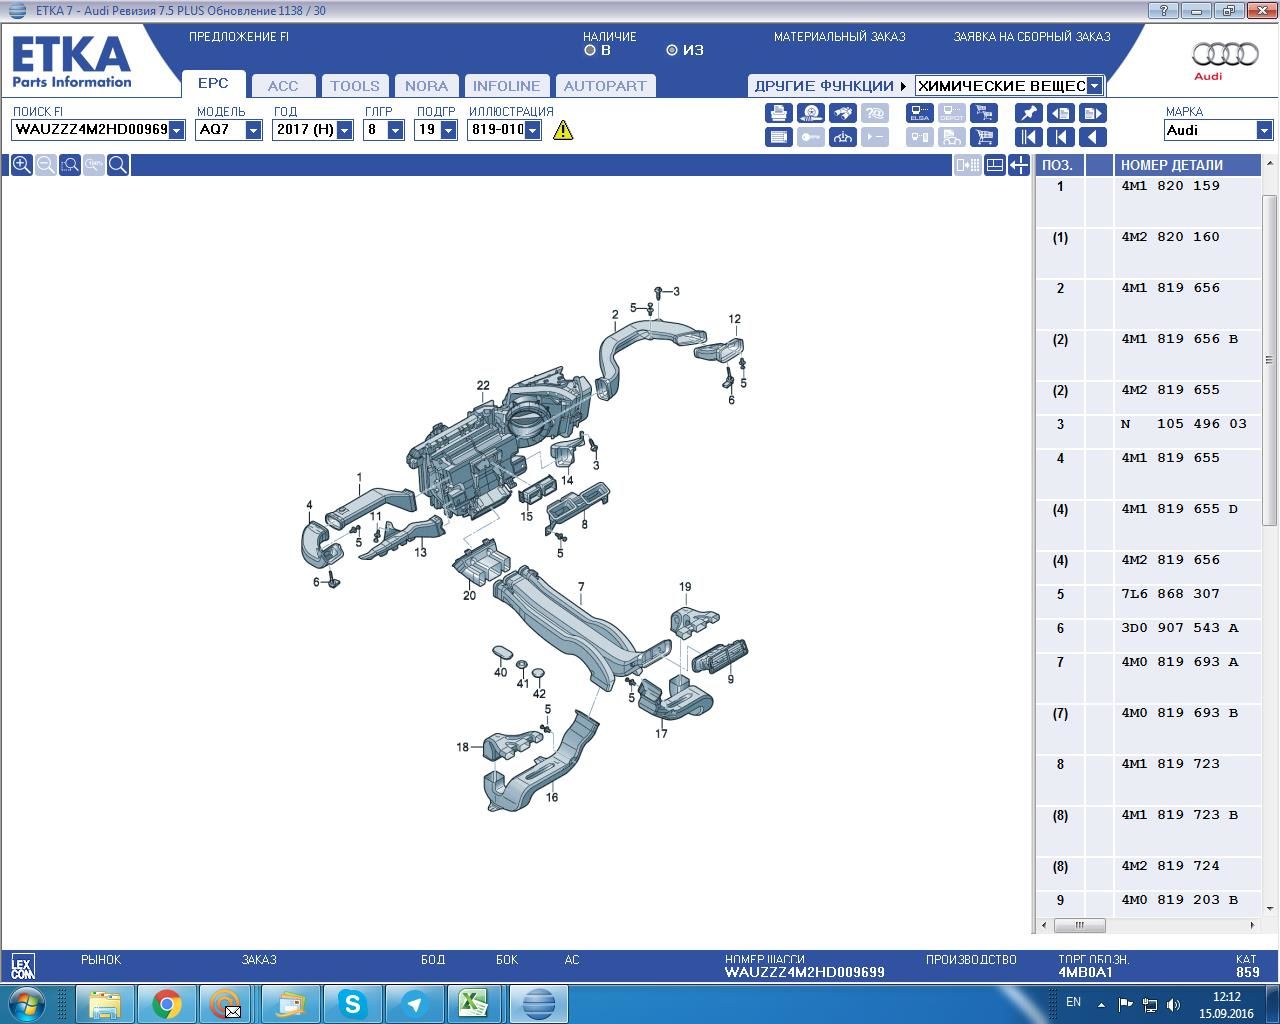This screenshot has width=1280, height=1024.
Task: Click ПРОИЗВОДСТВО in bottom bar
Action: (971, 959)
